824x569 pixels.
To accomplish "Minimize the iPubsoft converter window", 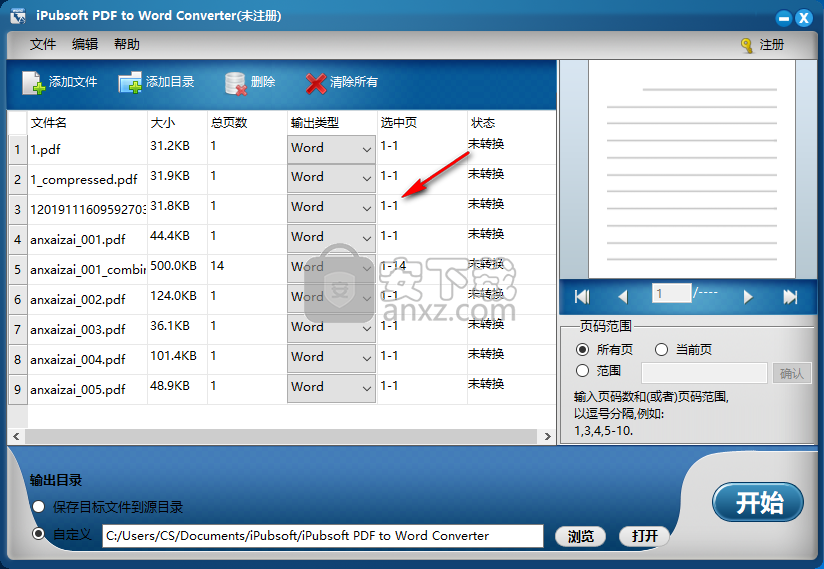I will [x=784, y=19].
